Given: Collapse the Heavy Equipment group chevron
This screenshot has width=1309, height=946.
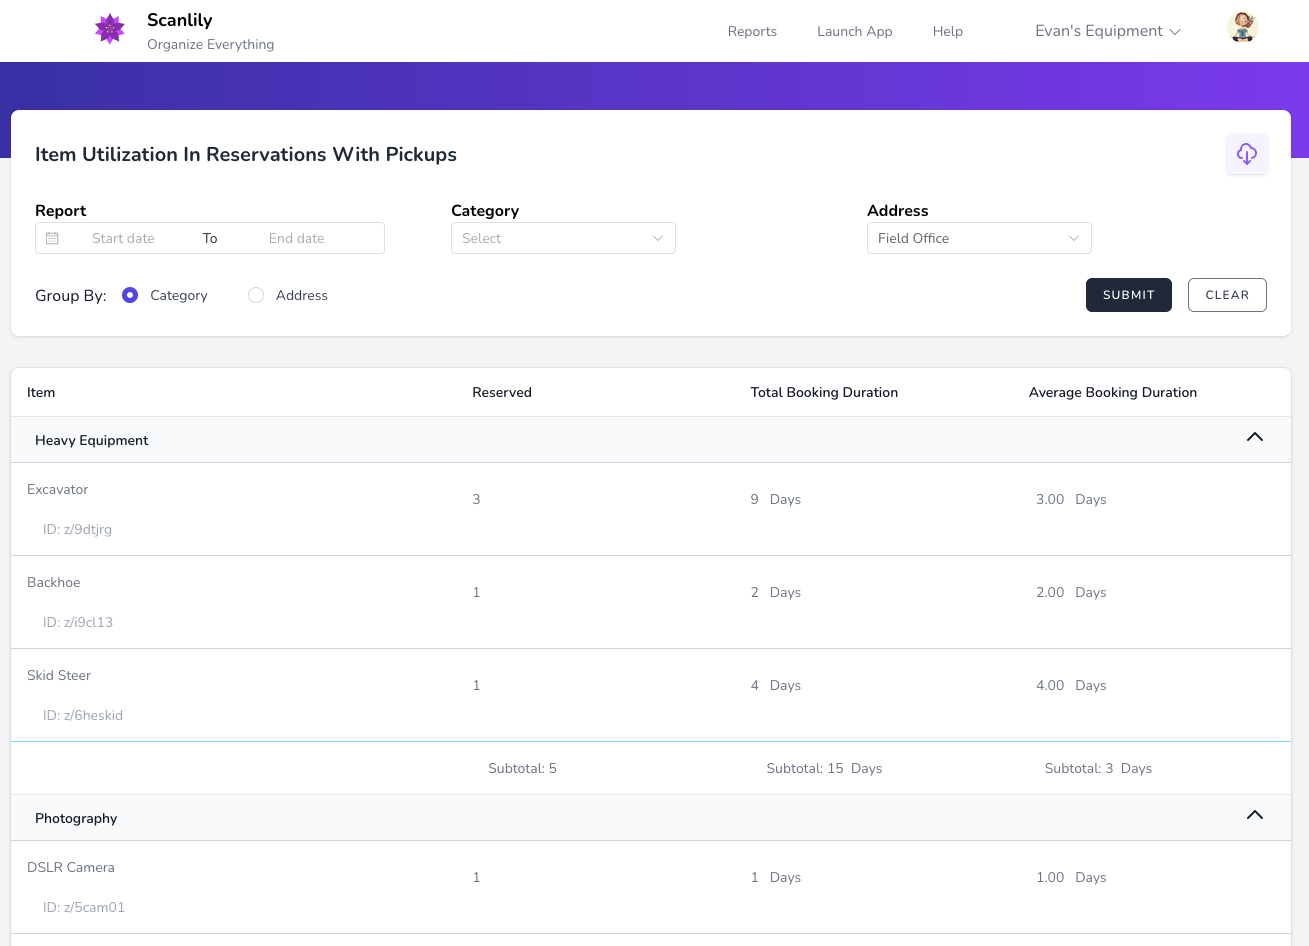Looking at the screenshot, I should (1254, 438).
